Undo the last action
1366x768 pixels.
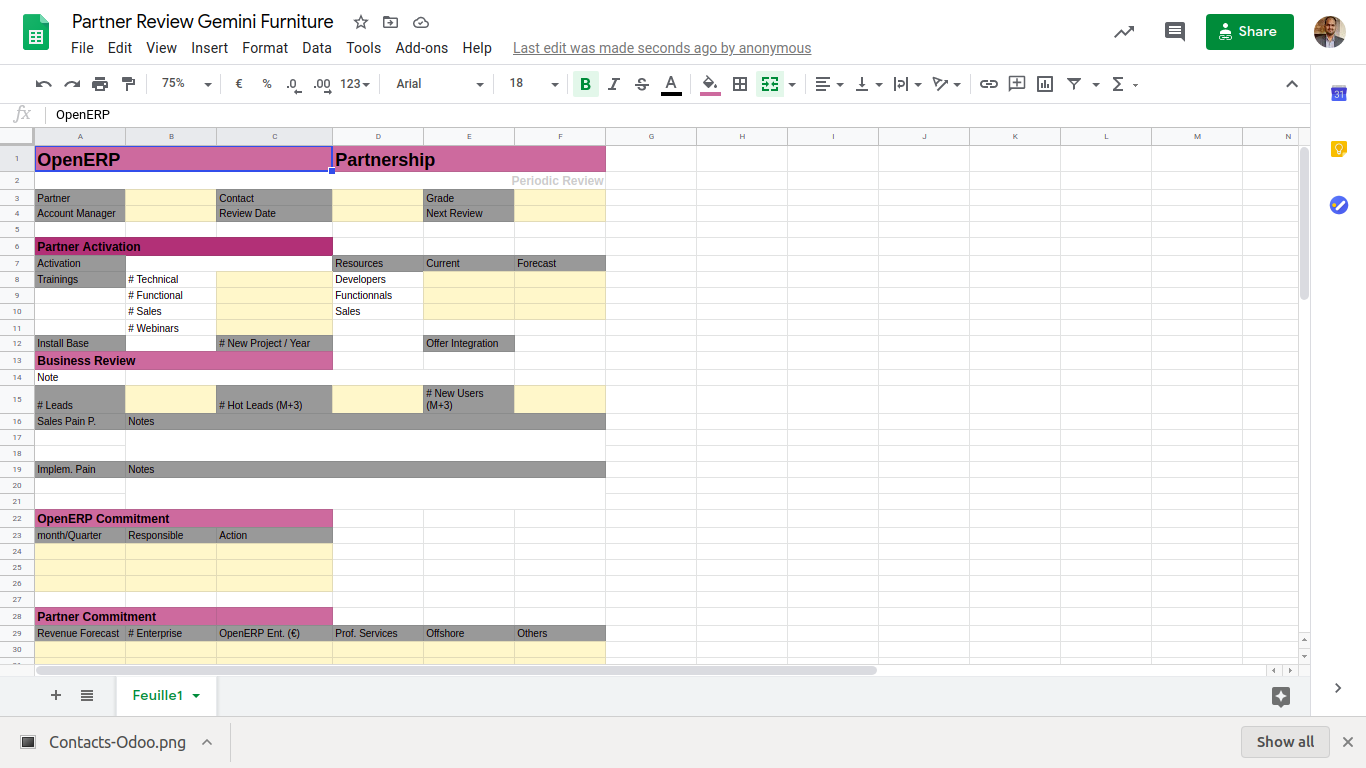pos(44,84)
